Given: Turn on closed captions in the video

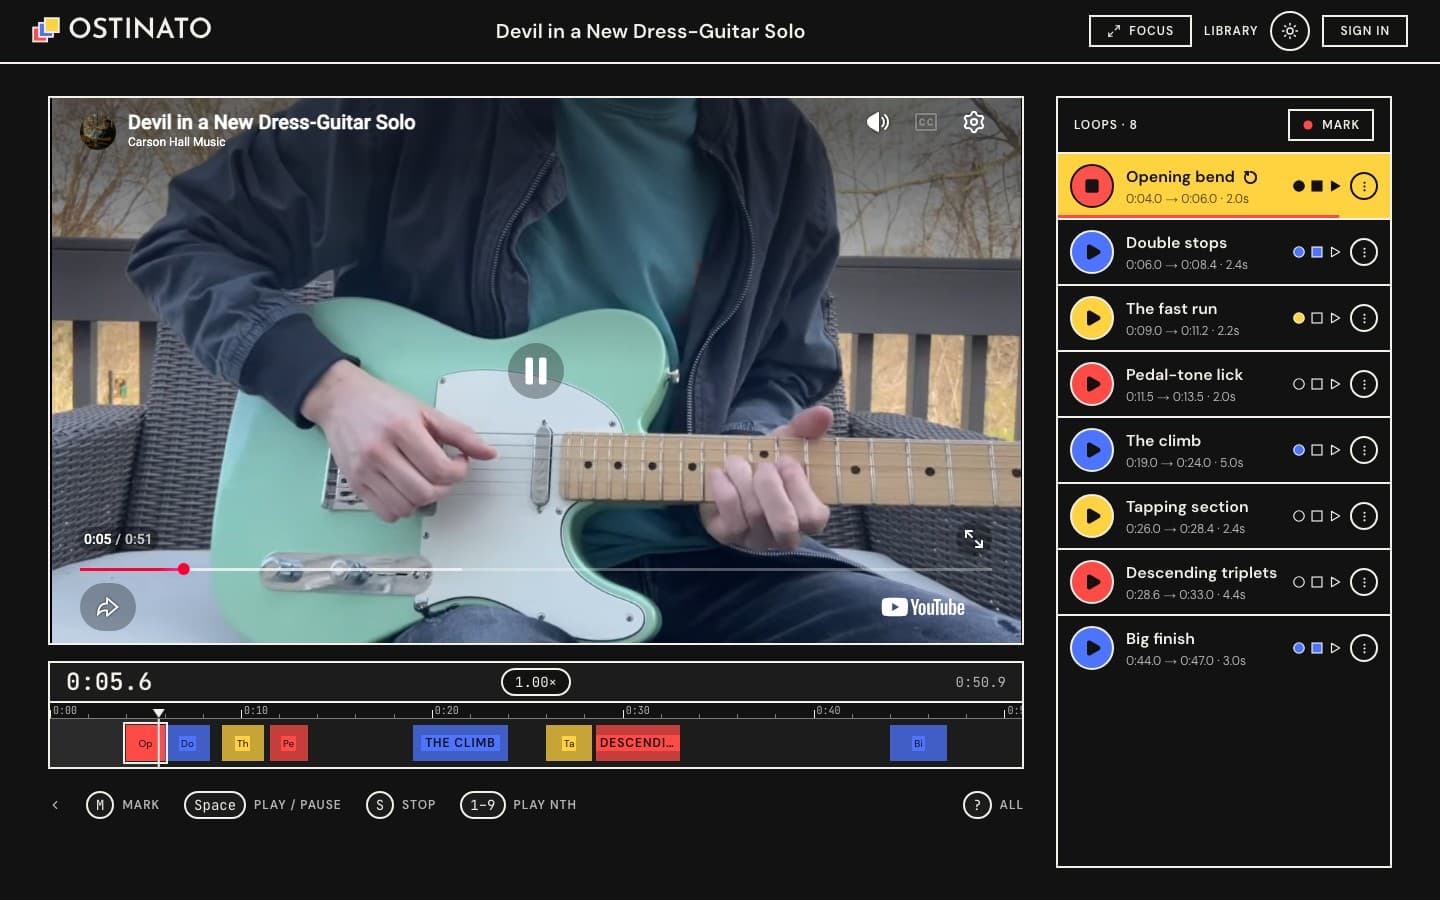Looking at the screenshot, I should pos(926,122).
